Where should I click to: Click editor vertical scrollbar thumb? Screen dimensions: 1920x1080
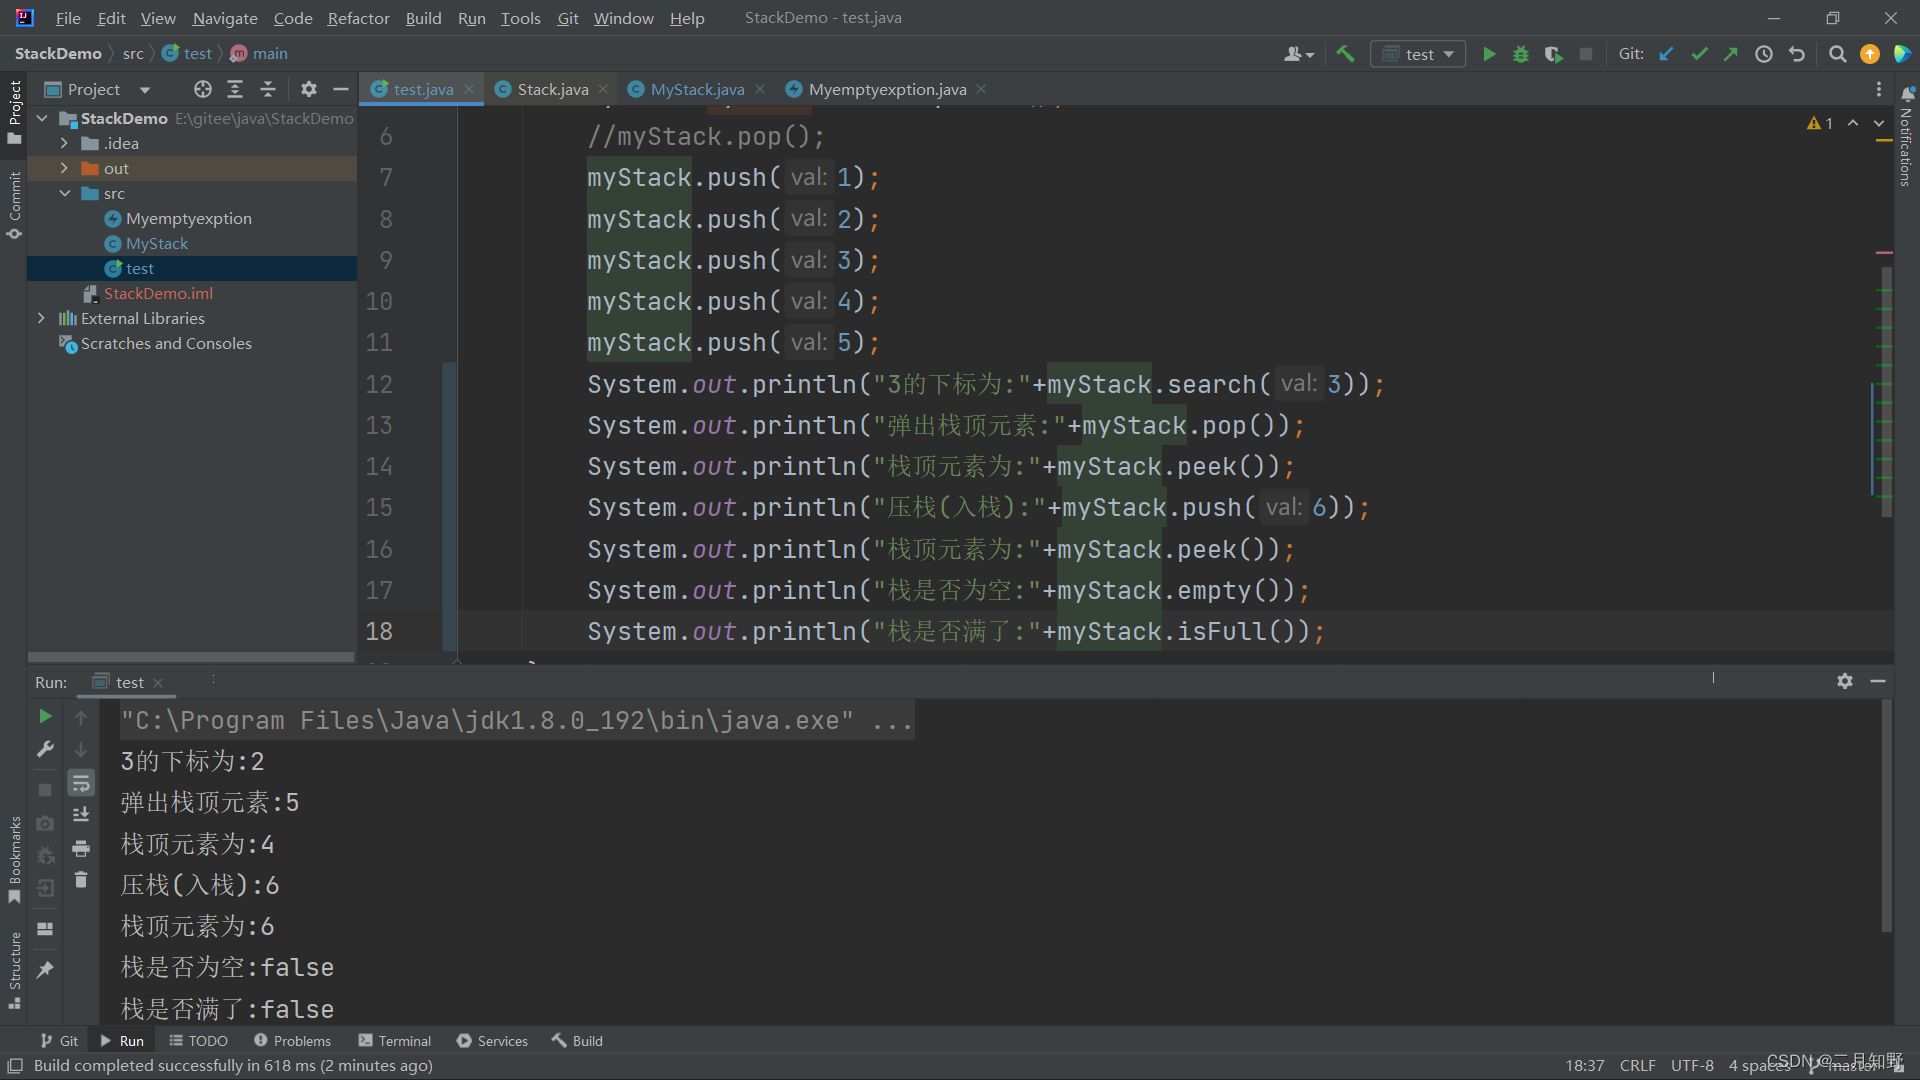pos(1886,392)
